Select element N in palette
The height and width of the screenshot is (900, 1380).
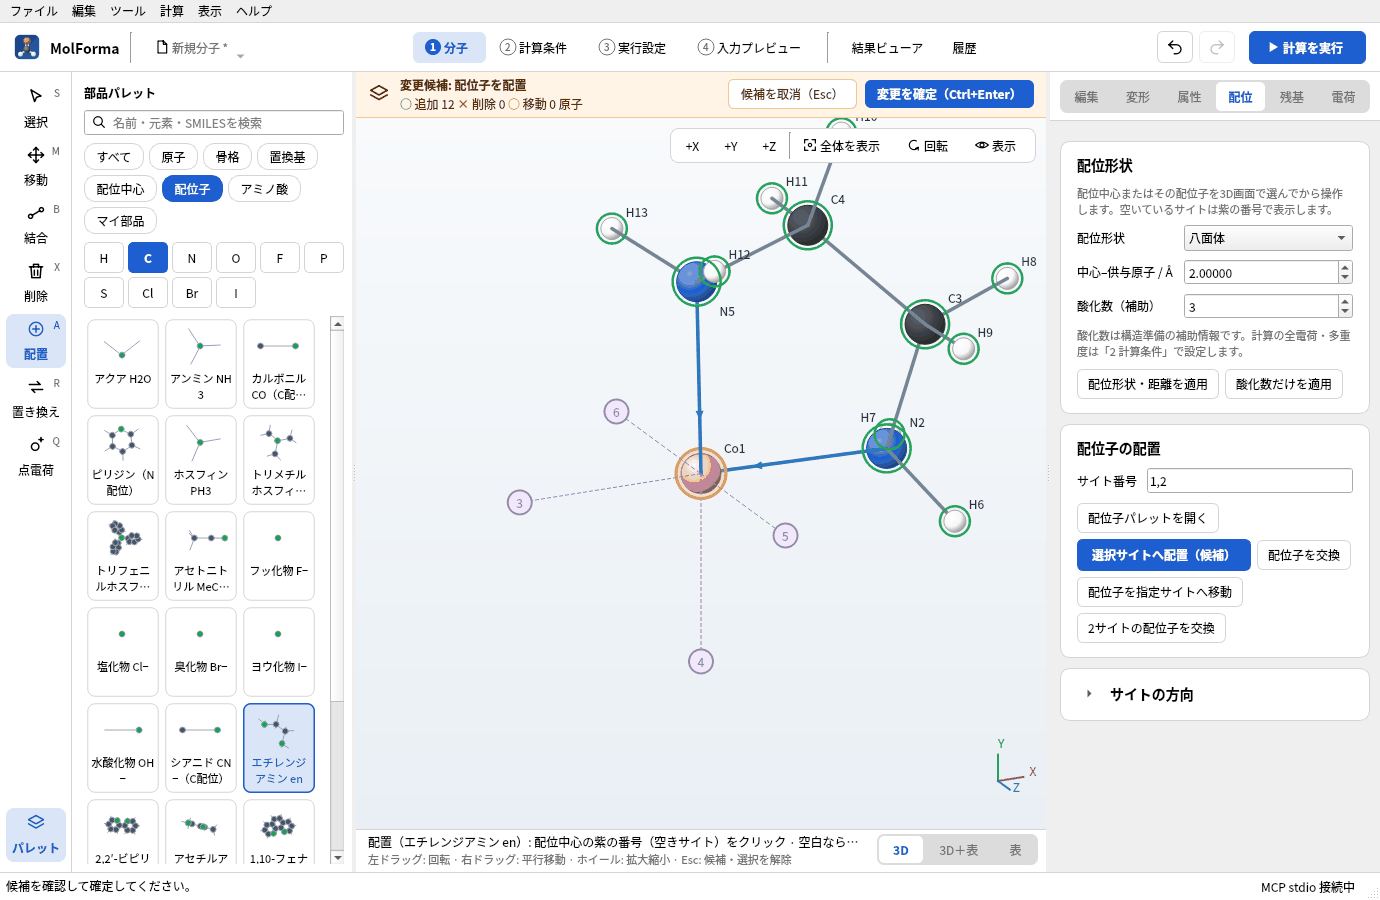coord(192,258)
